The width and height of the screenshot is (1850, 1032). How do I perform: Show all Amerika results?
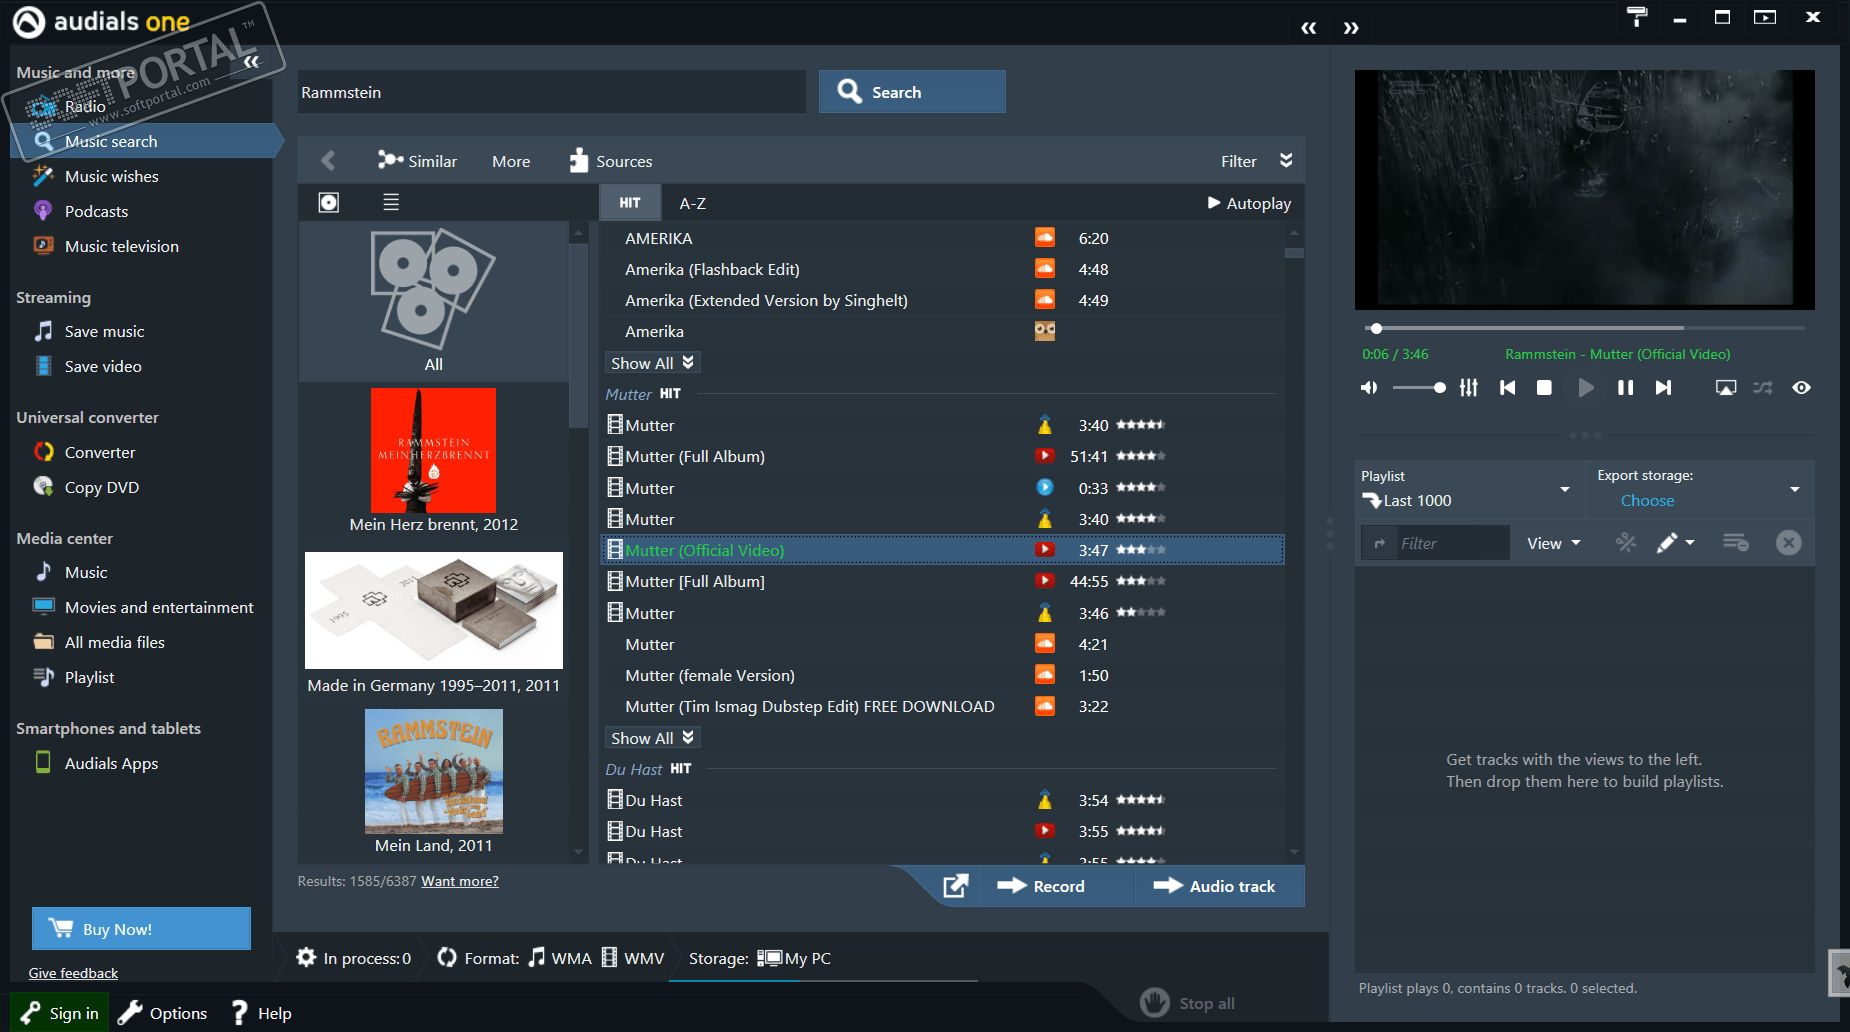(652, 363)
